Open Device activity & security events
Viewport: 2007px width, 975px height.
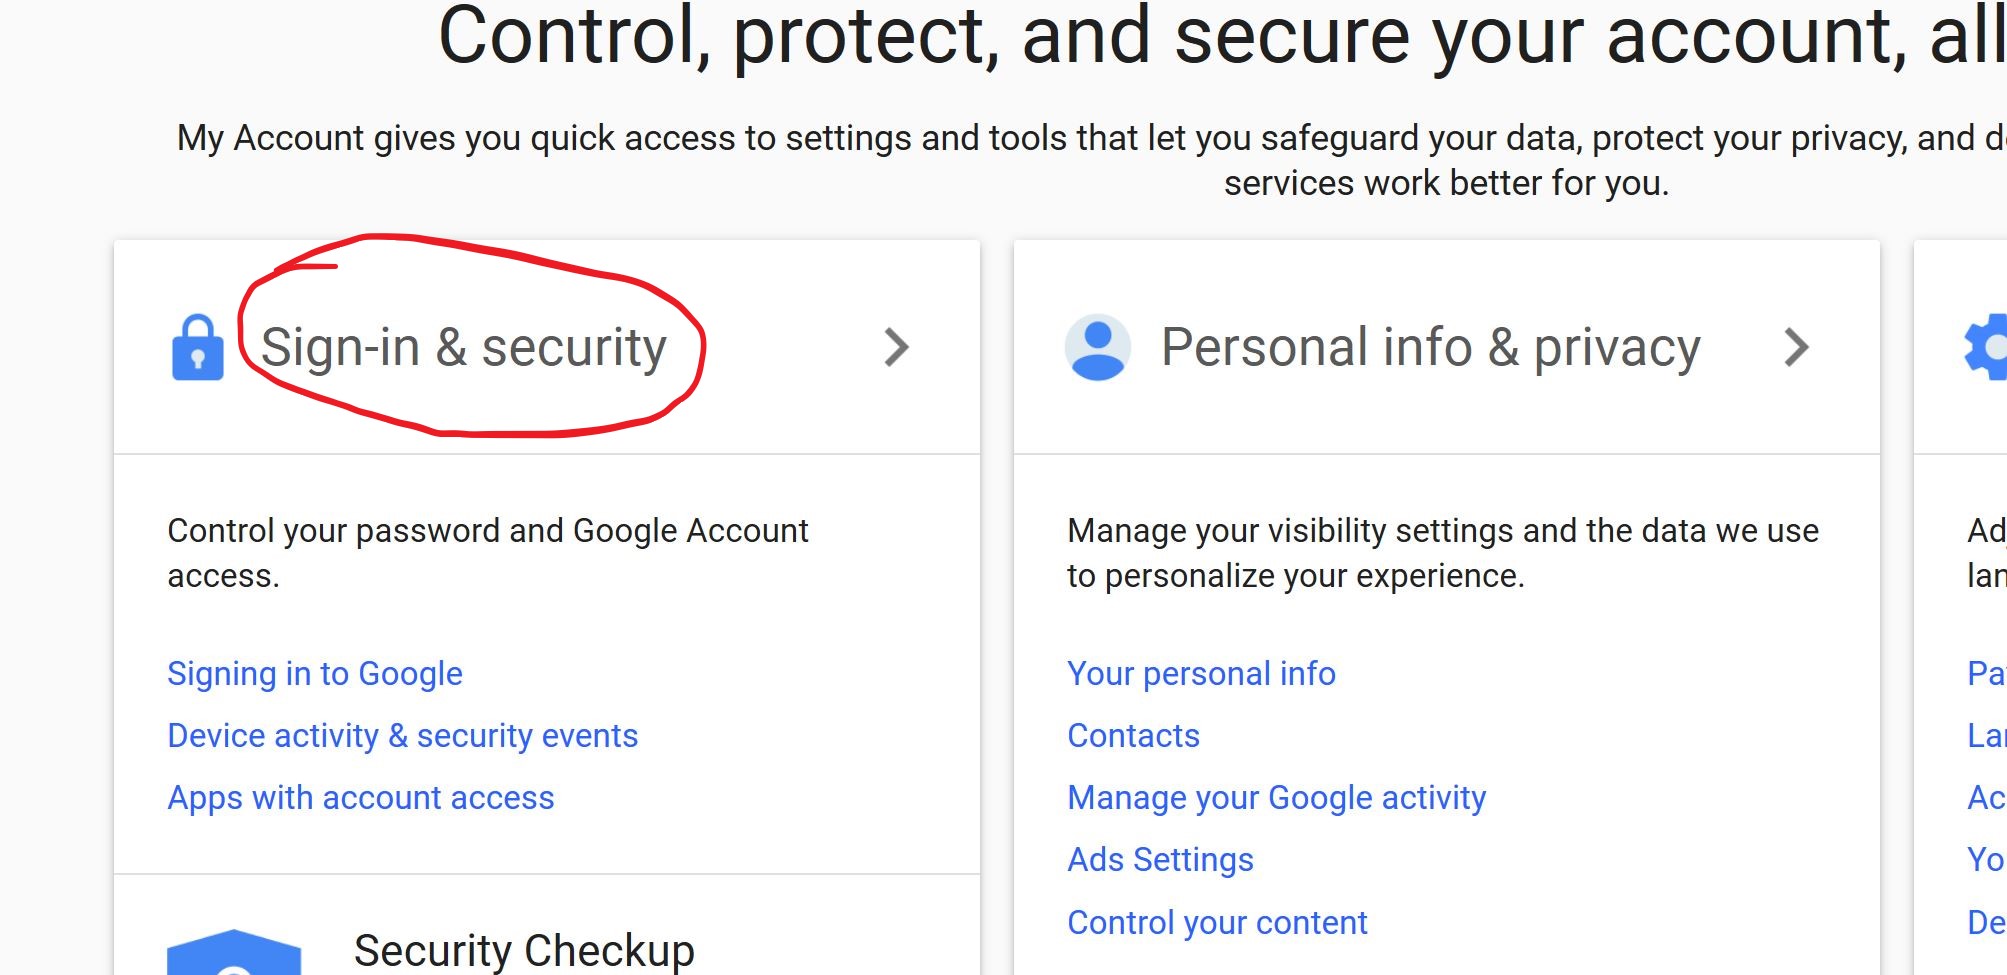403,736
